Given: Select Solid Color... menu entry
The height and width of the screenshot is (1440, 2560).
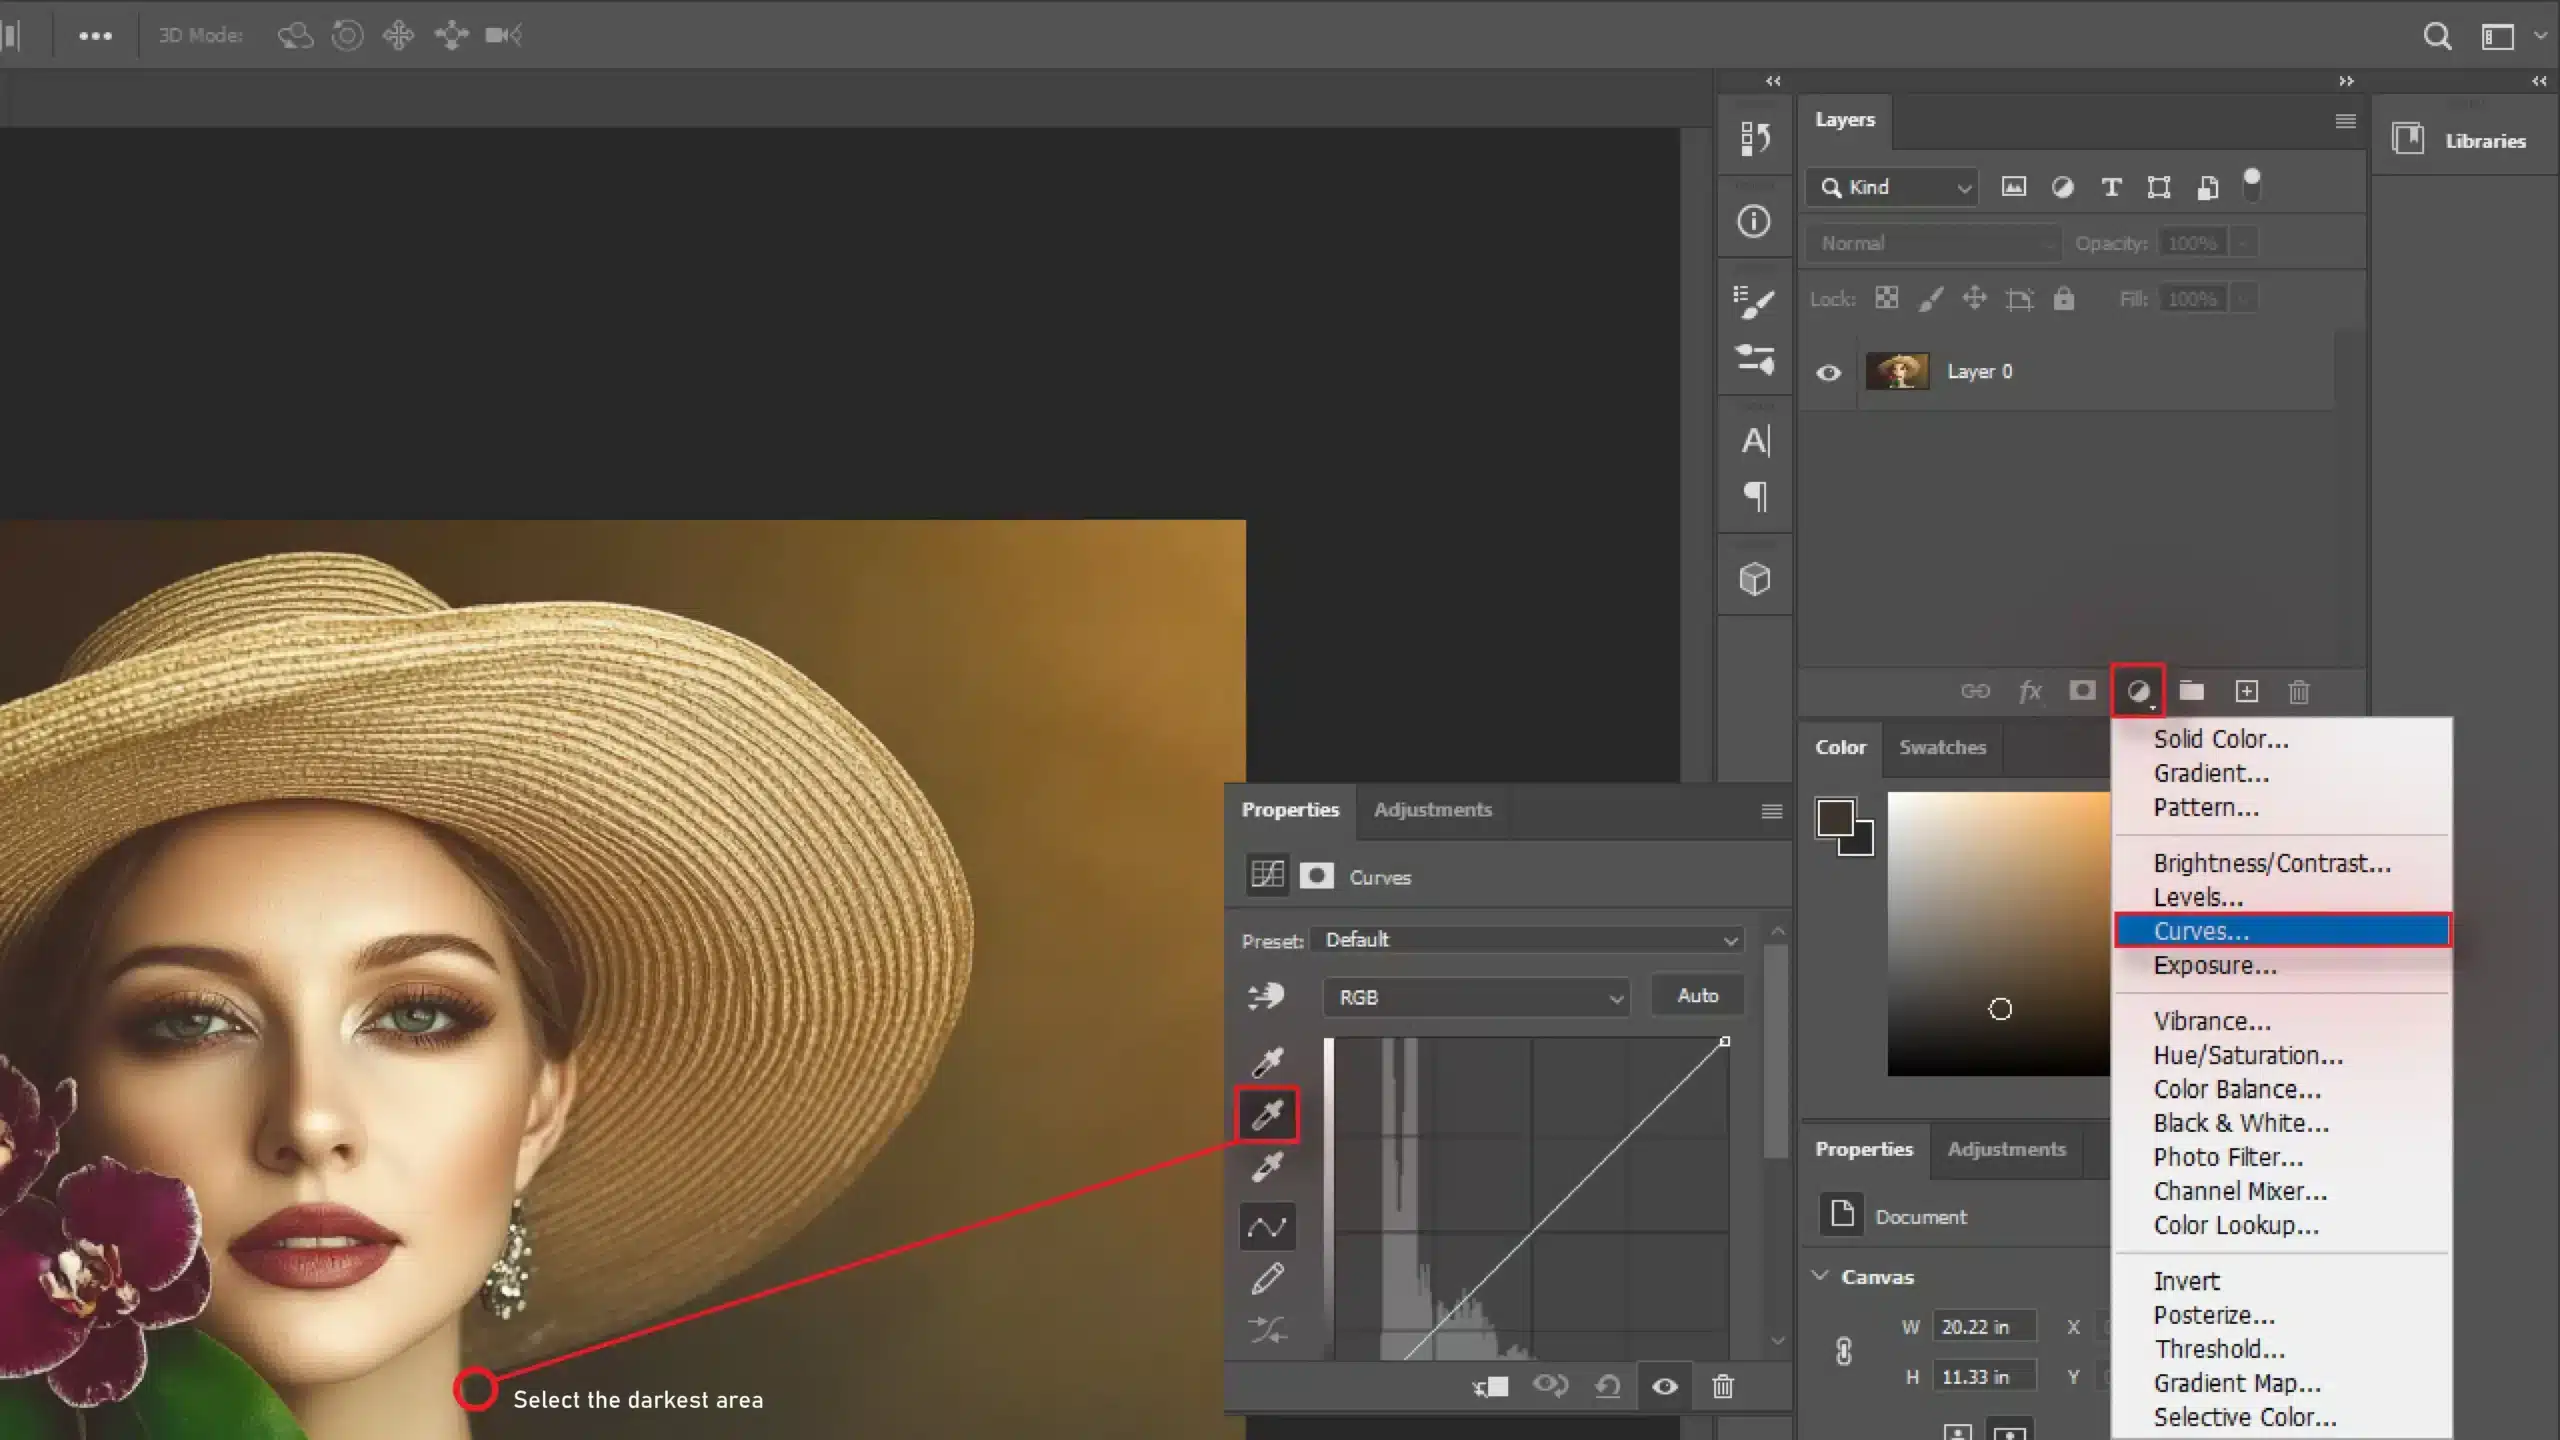Looking at the screenshot, I should coord(2221,739).
